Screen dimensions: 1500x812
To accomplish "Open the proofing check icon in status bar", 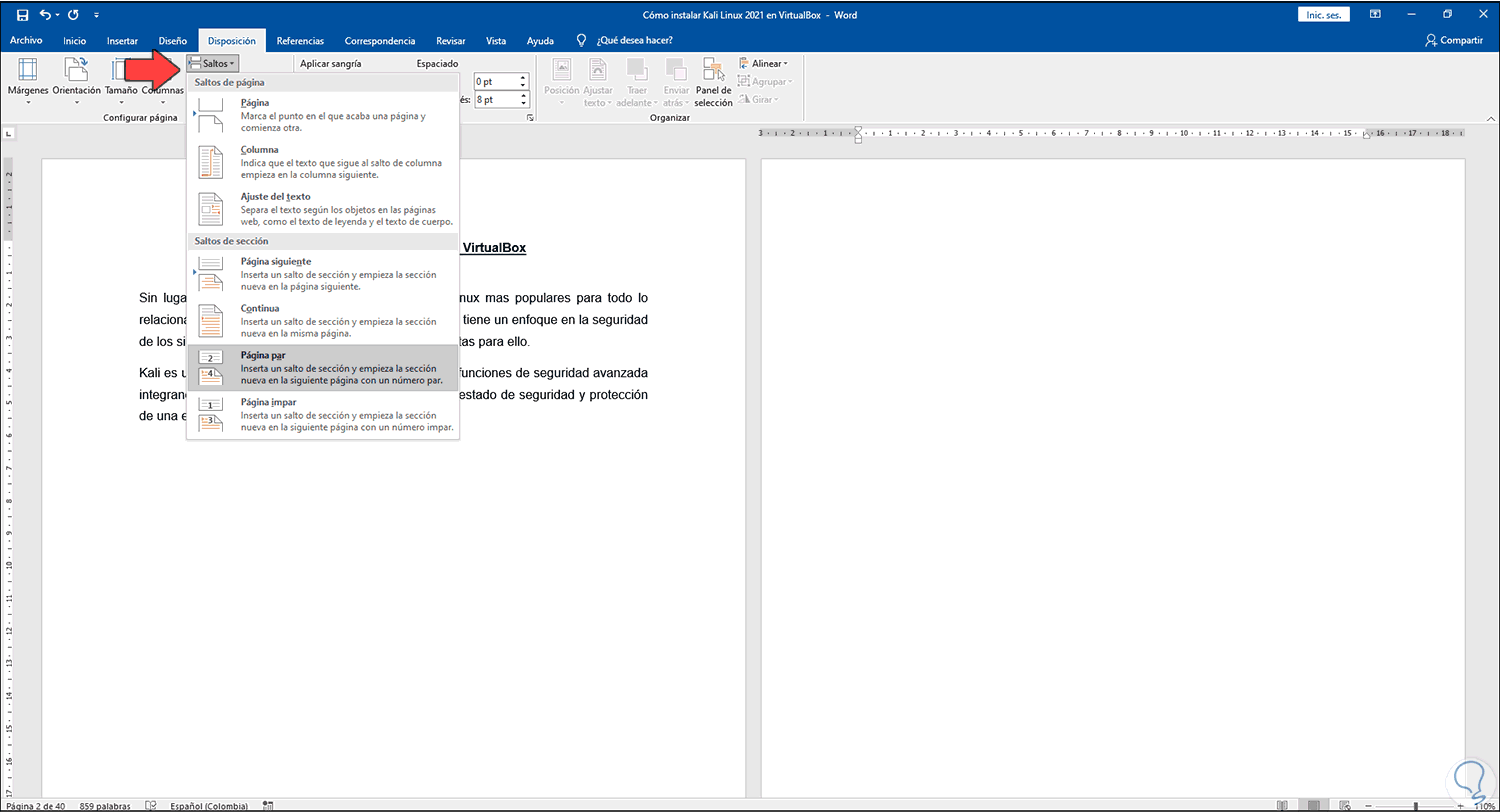I will tap(150, 803).
